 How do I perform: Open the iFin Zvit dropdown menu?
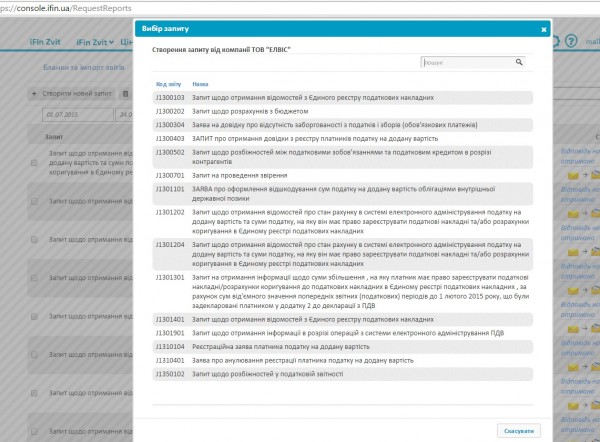click(95, 42)
